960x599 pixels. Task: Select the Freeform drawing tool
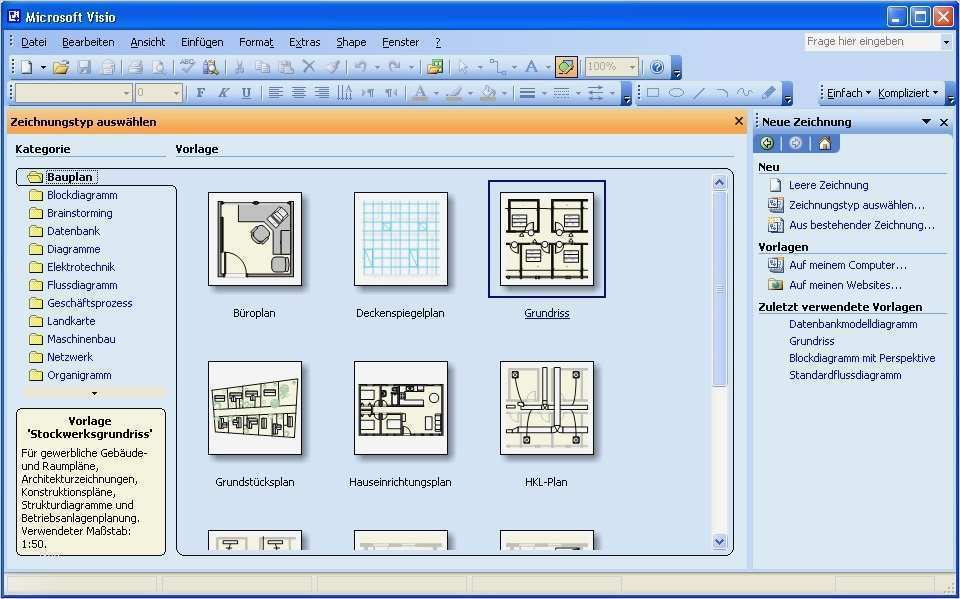pos(745,93)
